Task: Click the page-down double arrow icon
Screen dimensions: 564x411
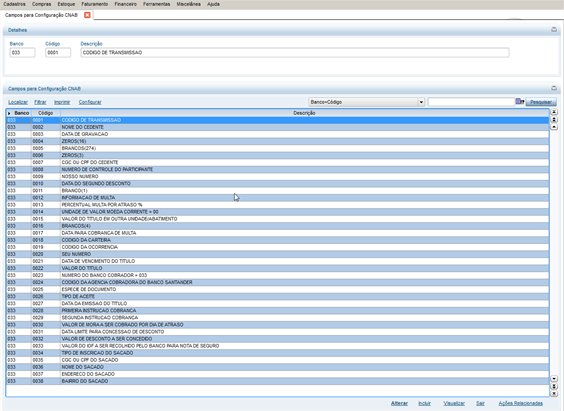Action: click(554, 386)
